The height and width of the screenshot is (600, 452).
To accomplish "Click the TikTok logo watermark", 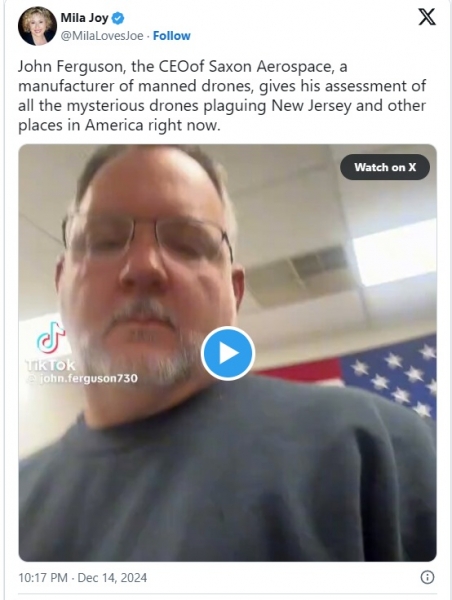I will [x=51, y=337].
